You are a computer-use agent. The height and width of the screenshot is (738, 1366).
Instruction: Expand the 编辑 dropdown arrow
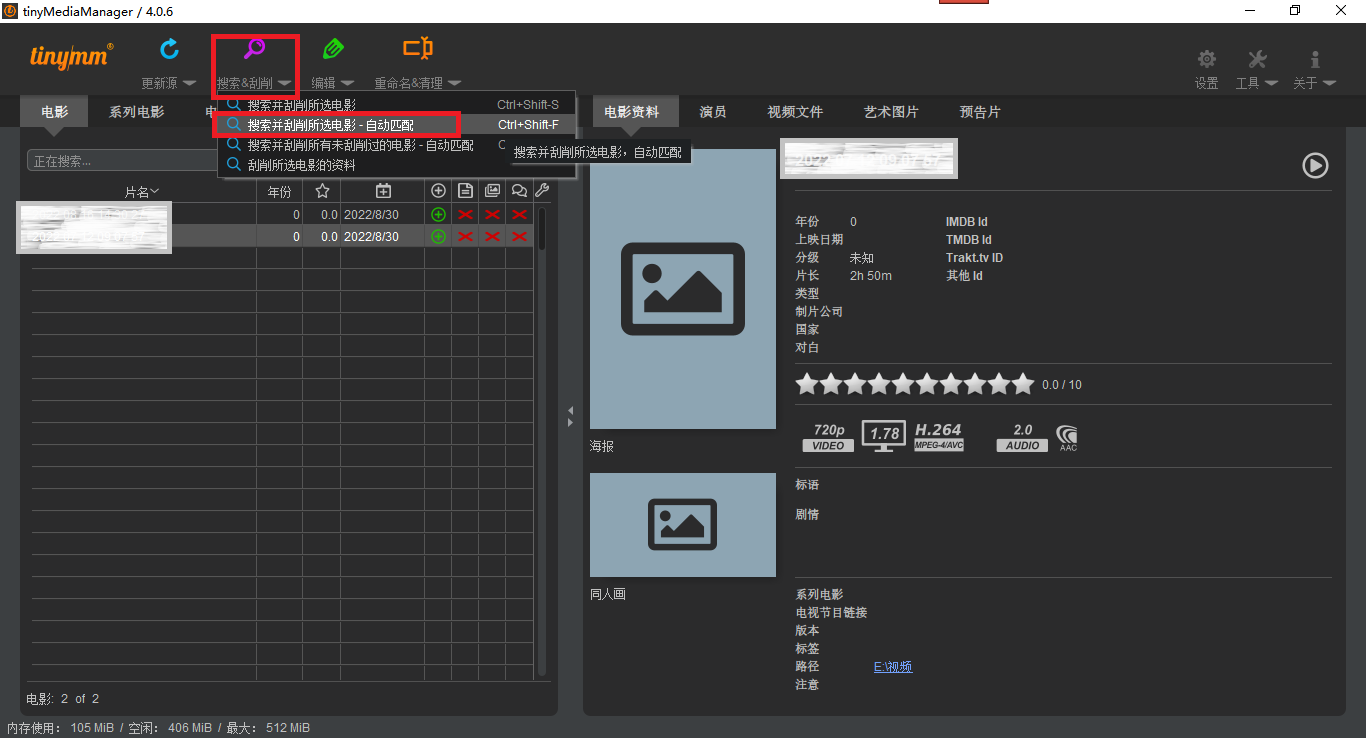tap(347, 83)
